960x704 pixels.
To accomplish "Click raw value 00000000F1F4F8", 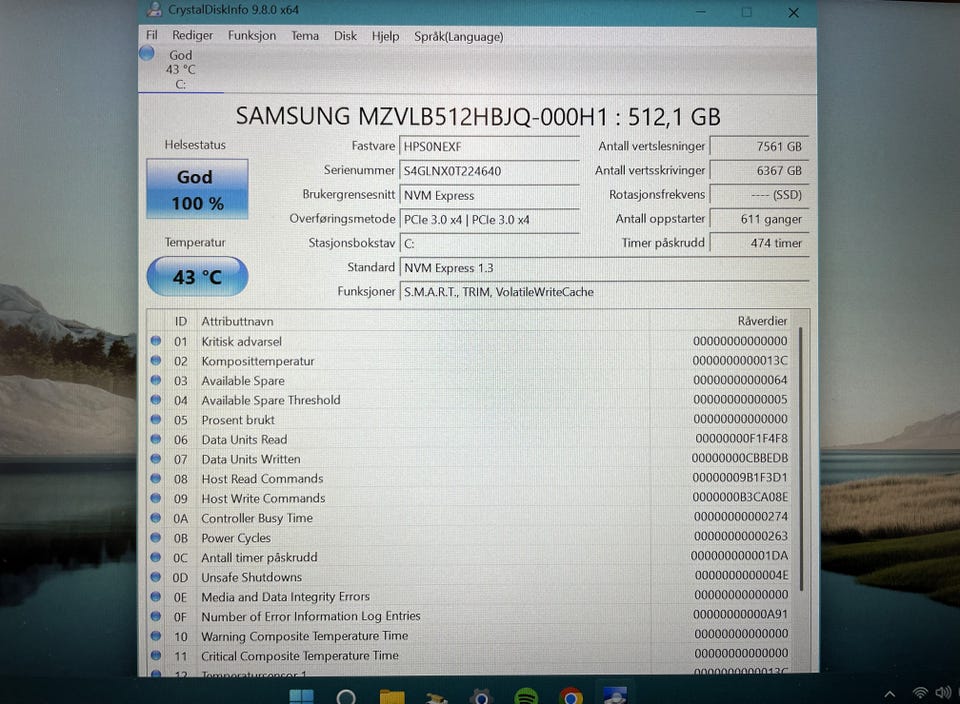I will click(741, 438).
